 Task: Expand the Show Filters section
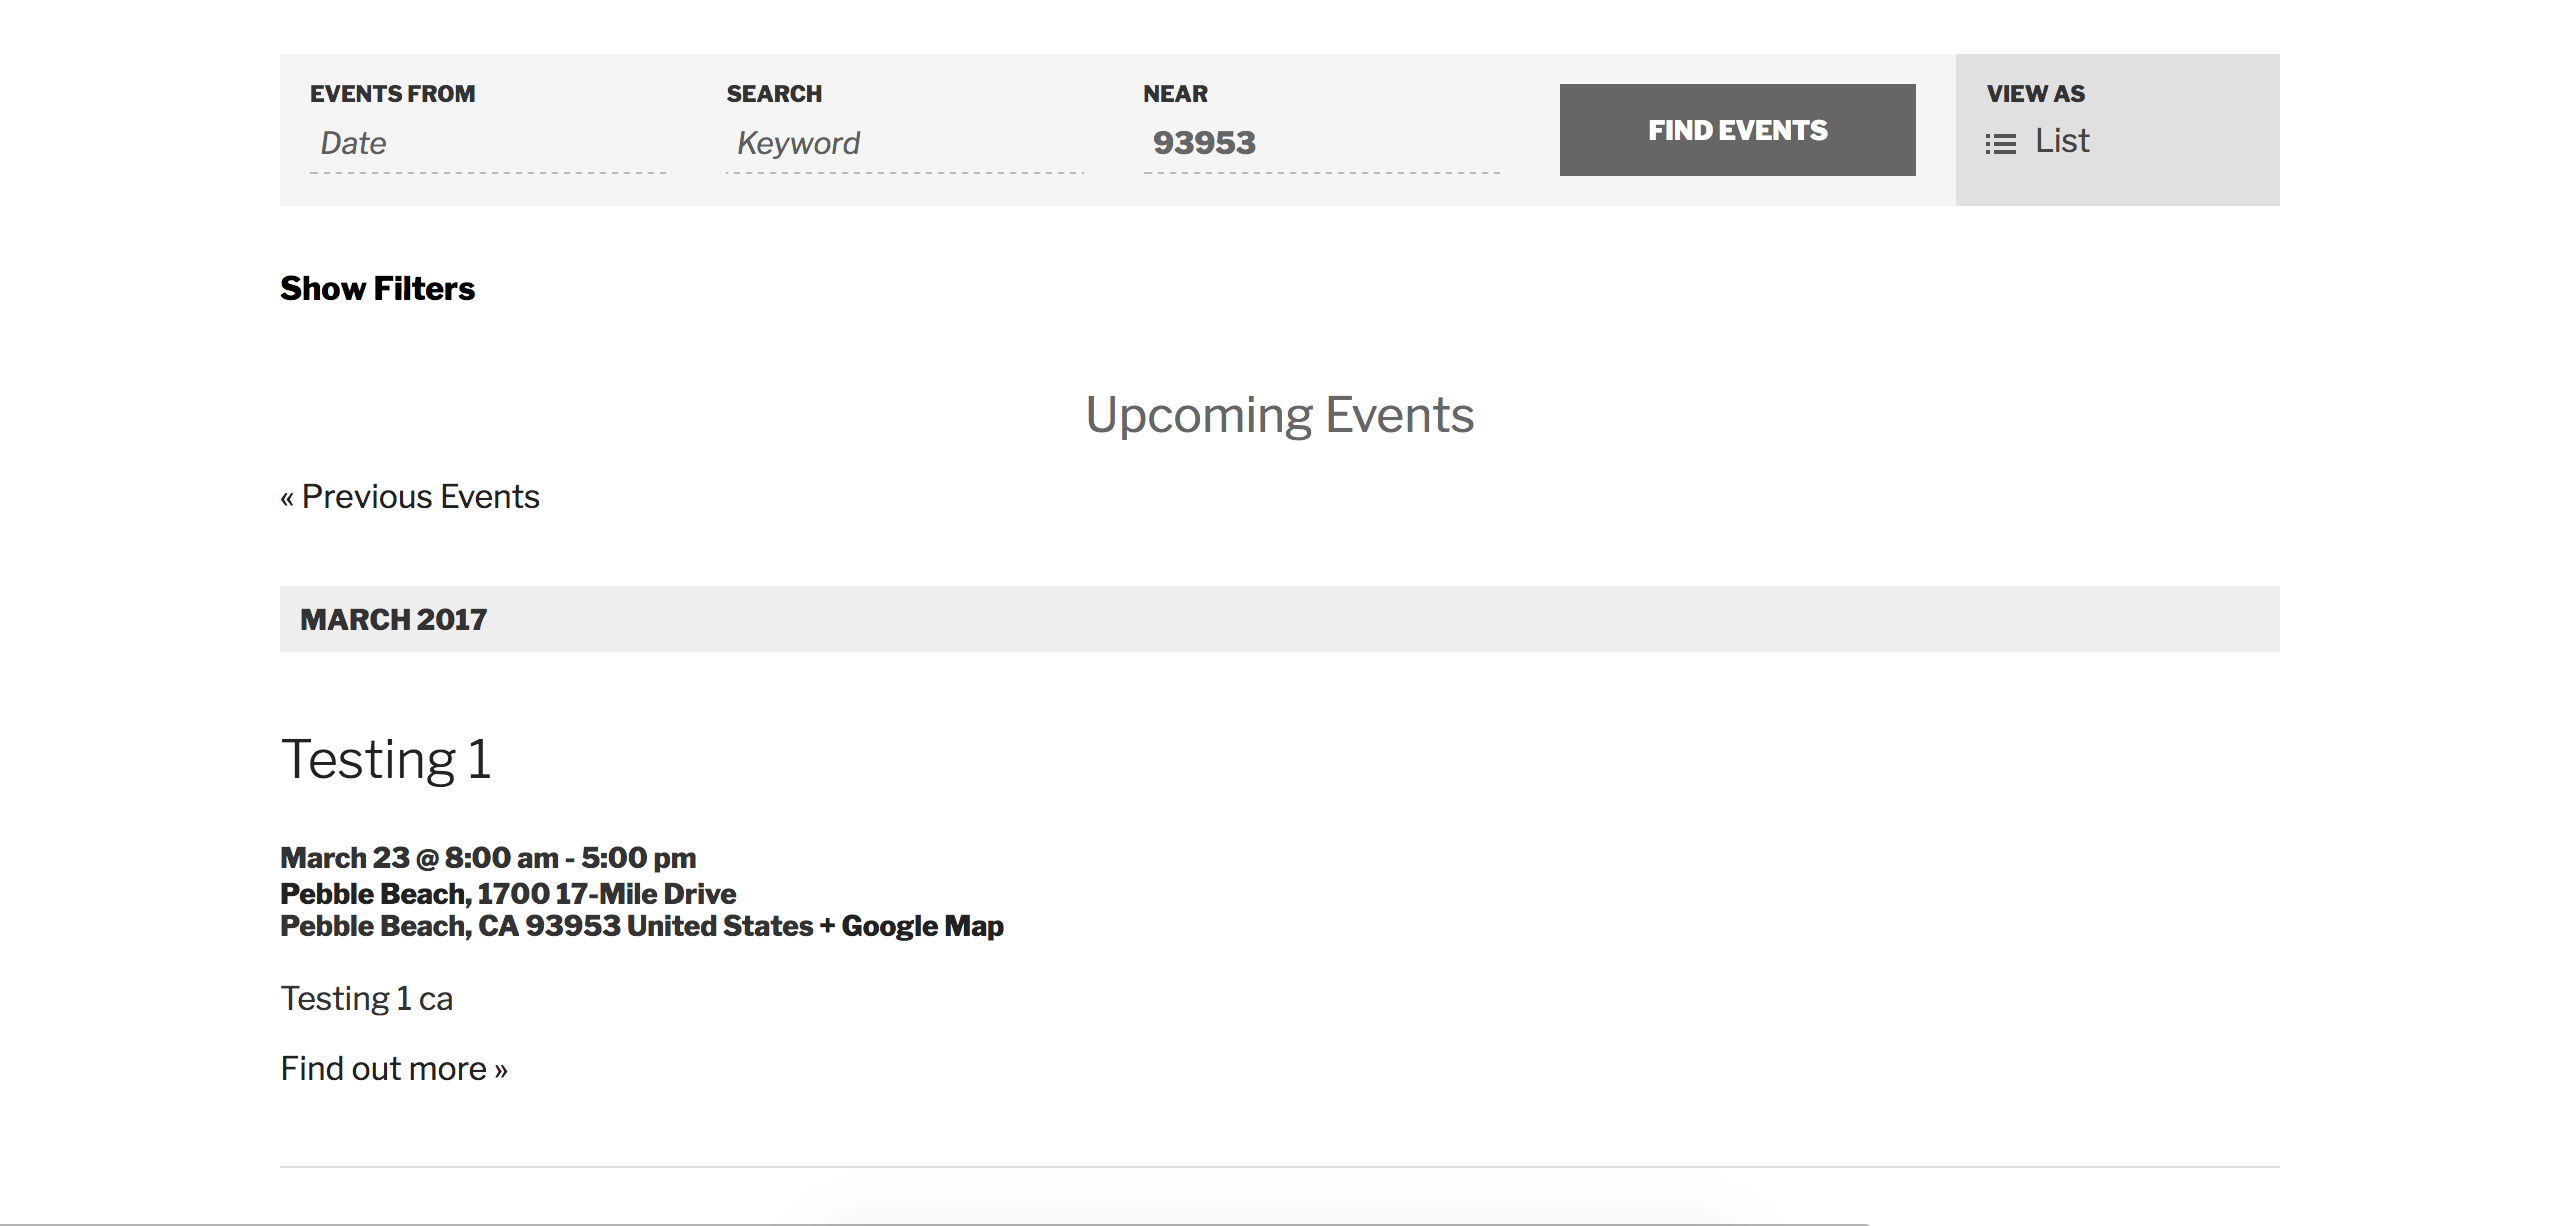click(377, 289)
